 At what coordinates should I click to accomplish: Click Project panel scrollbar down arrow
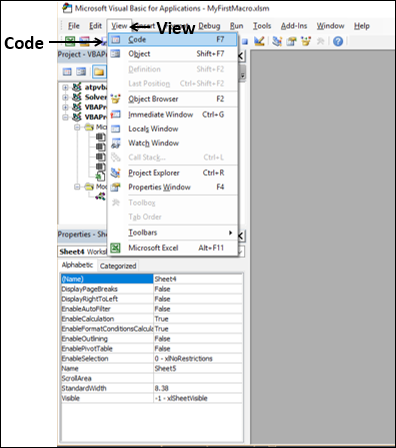pyautogui.click(x=242, y=76)
